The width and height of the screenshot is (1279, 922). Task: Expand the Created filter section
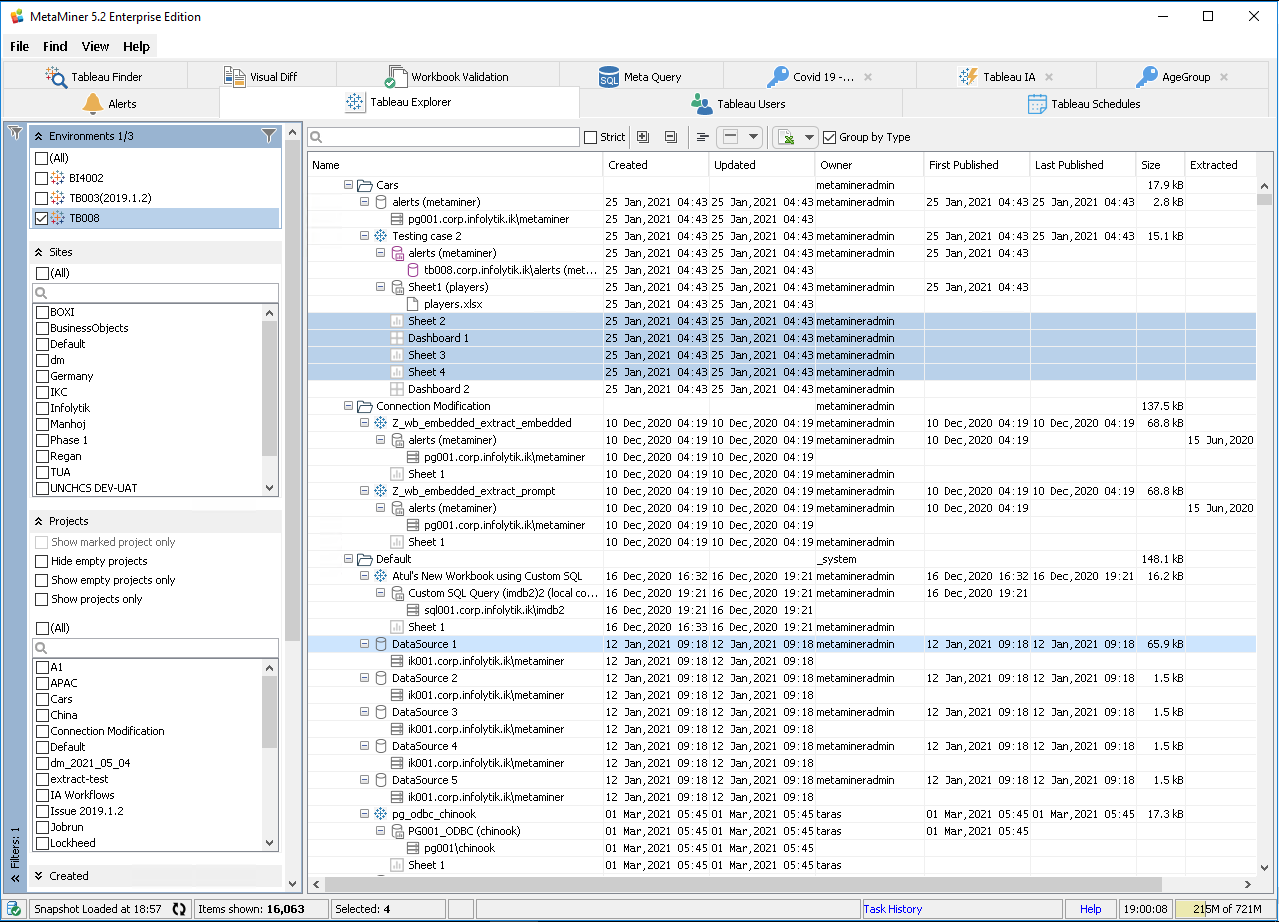[39, 876]
